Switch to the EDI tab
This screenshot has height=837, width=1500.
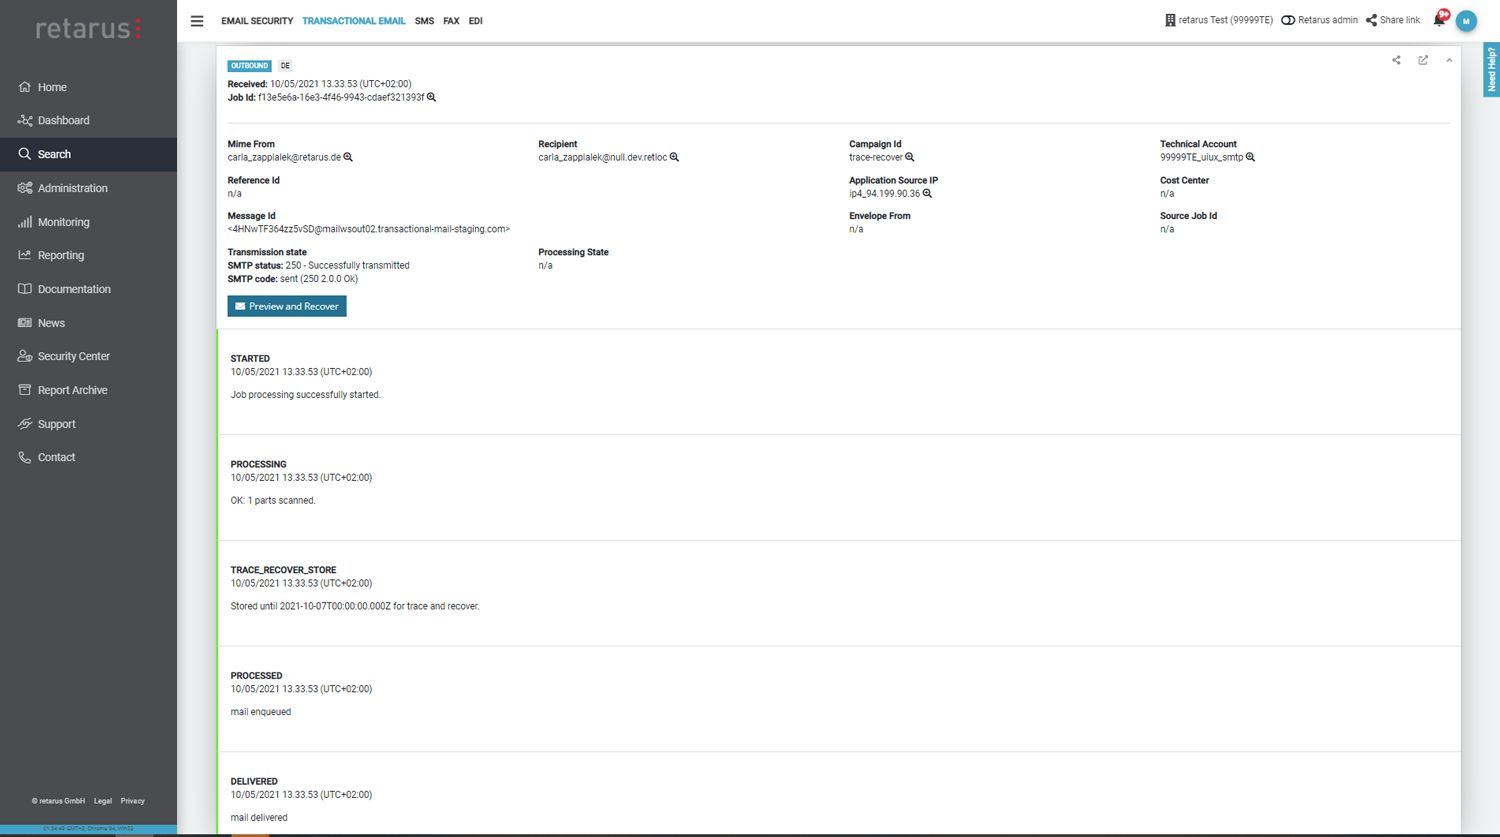point(475,21)
